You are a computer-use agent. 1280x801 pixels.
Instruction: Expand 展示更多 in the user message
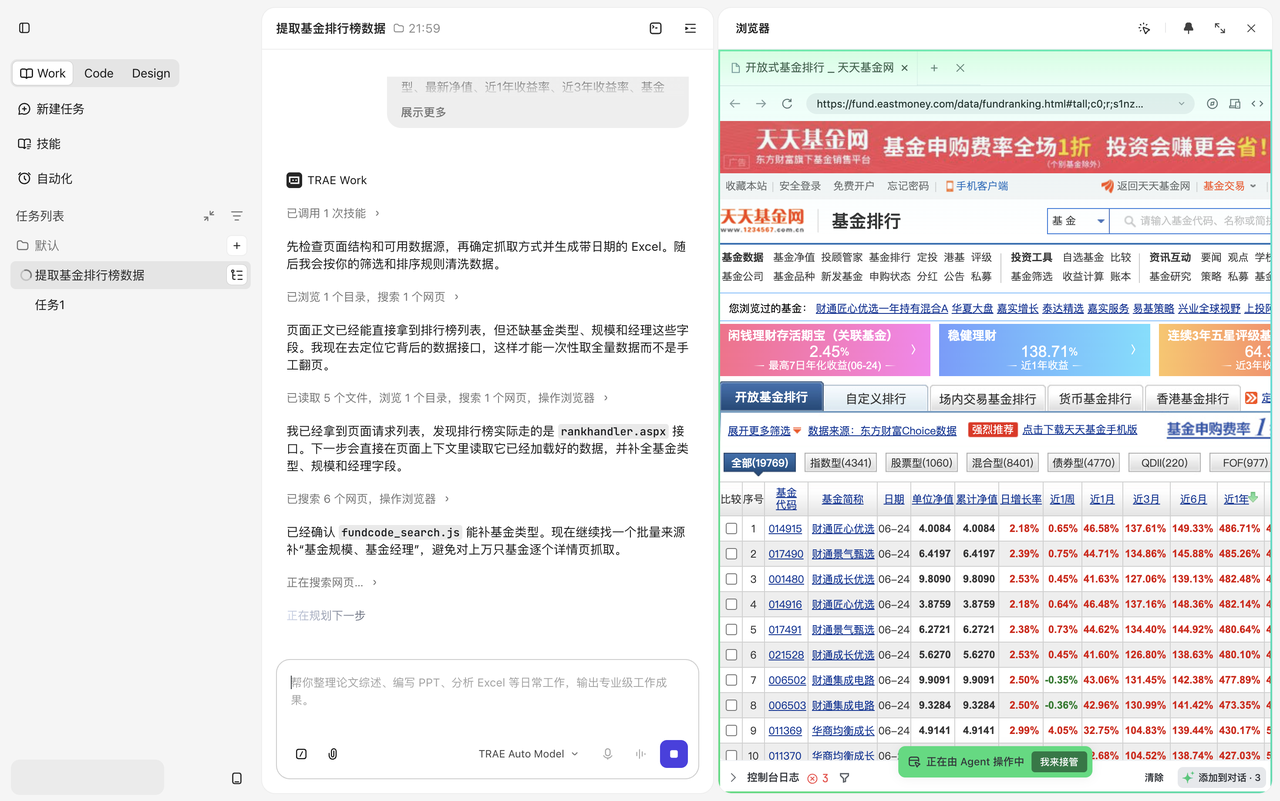click(423, 112)
